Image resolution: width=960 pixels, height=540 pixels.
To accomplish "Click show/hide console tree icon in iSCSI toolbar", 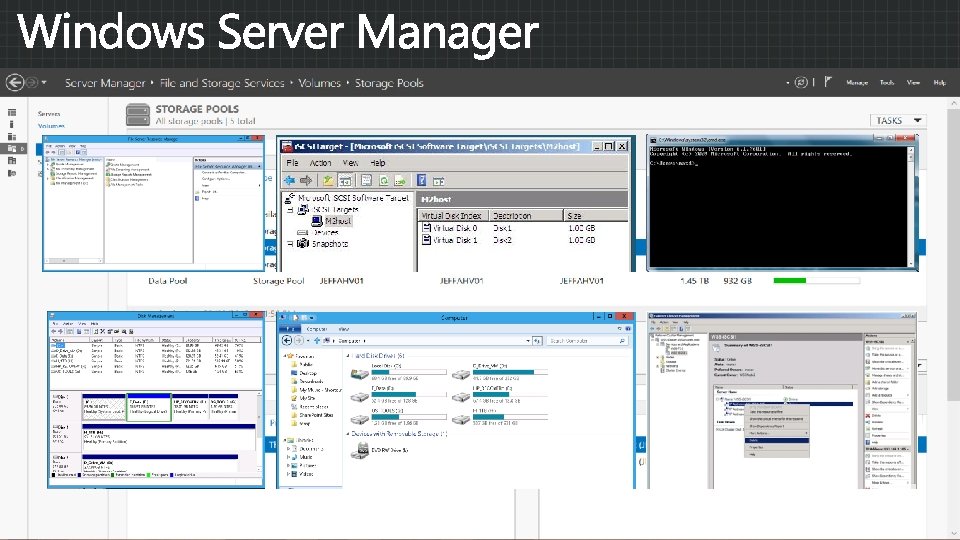I will 345,181.
